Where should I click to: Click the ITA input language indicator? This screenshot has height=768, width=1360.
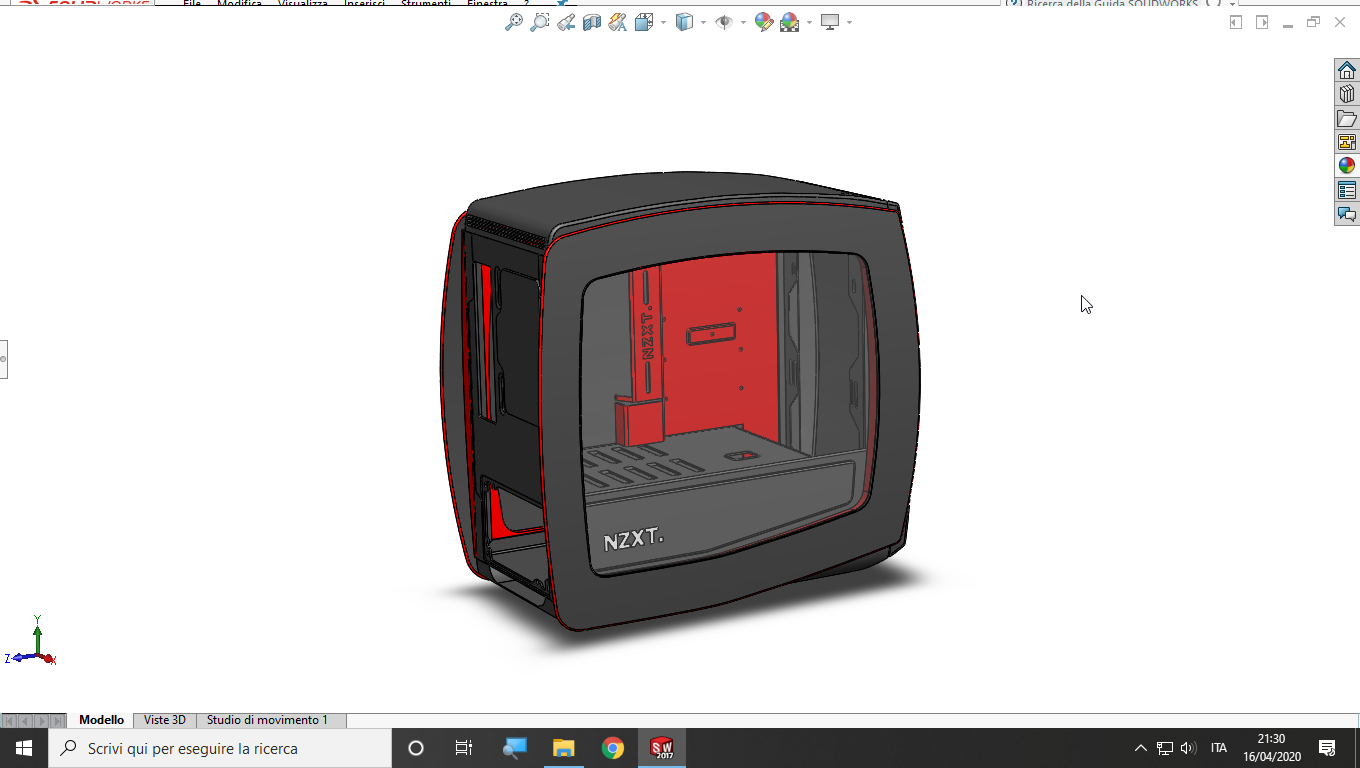[x=1219, y=748]
